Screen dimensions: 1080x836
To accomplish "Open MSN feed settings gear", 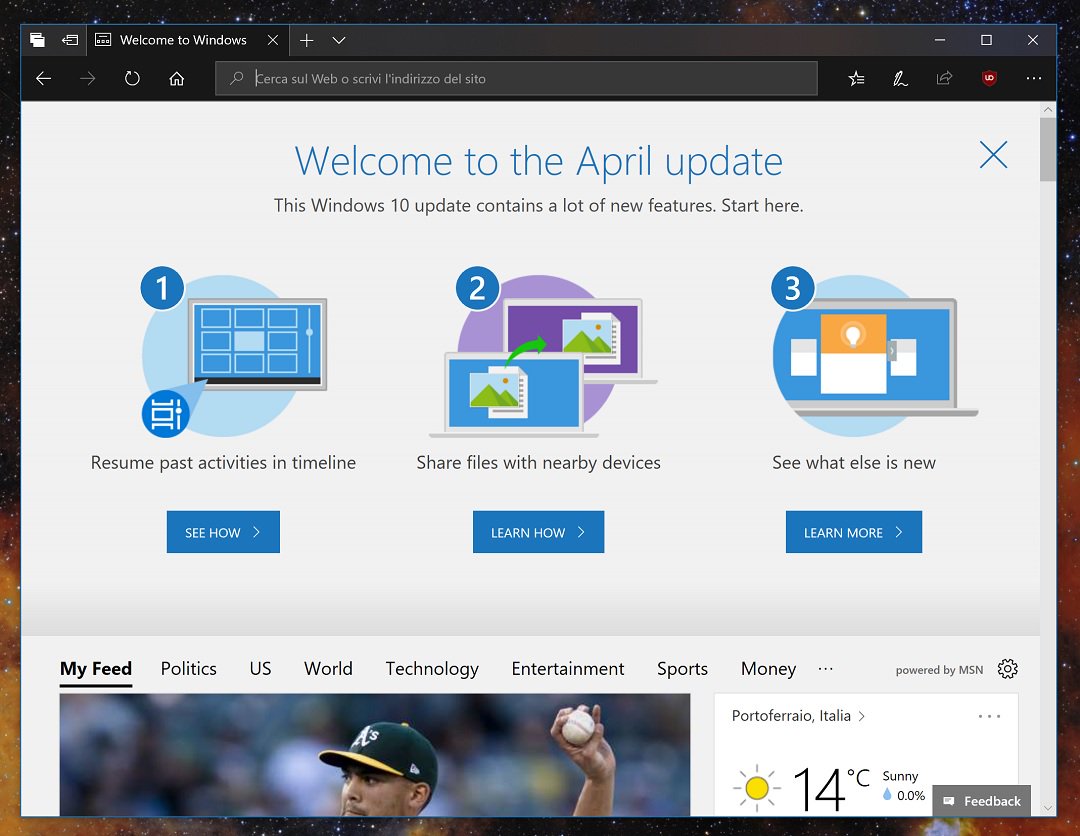I will click(1007, 669).
